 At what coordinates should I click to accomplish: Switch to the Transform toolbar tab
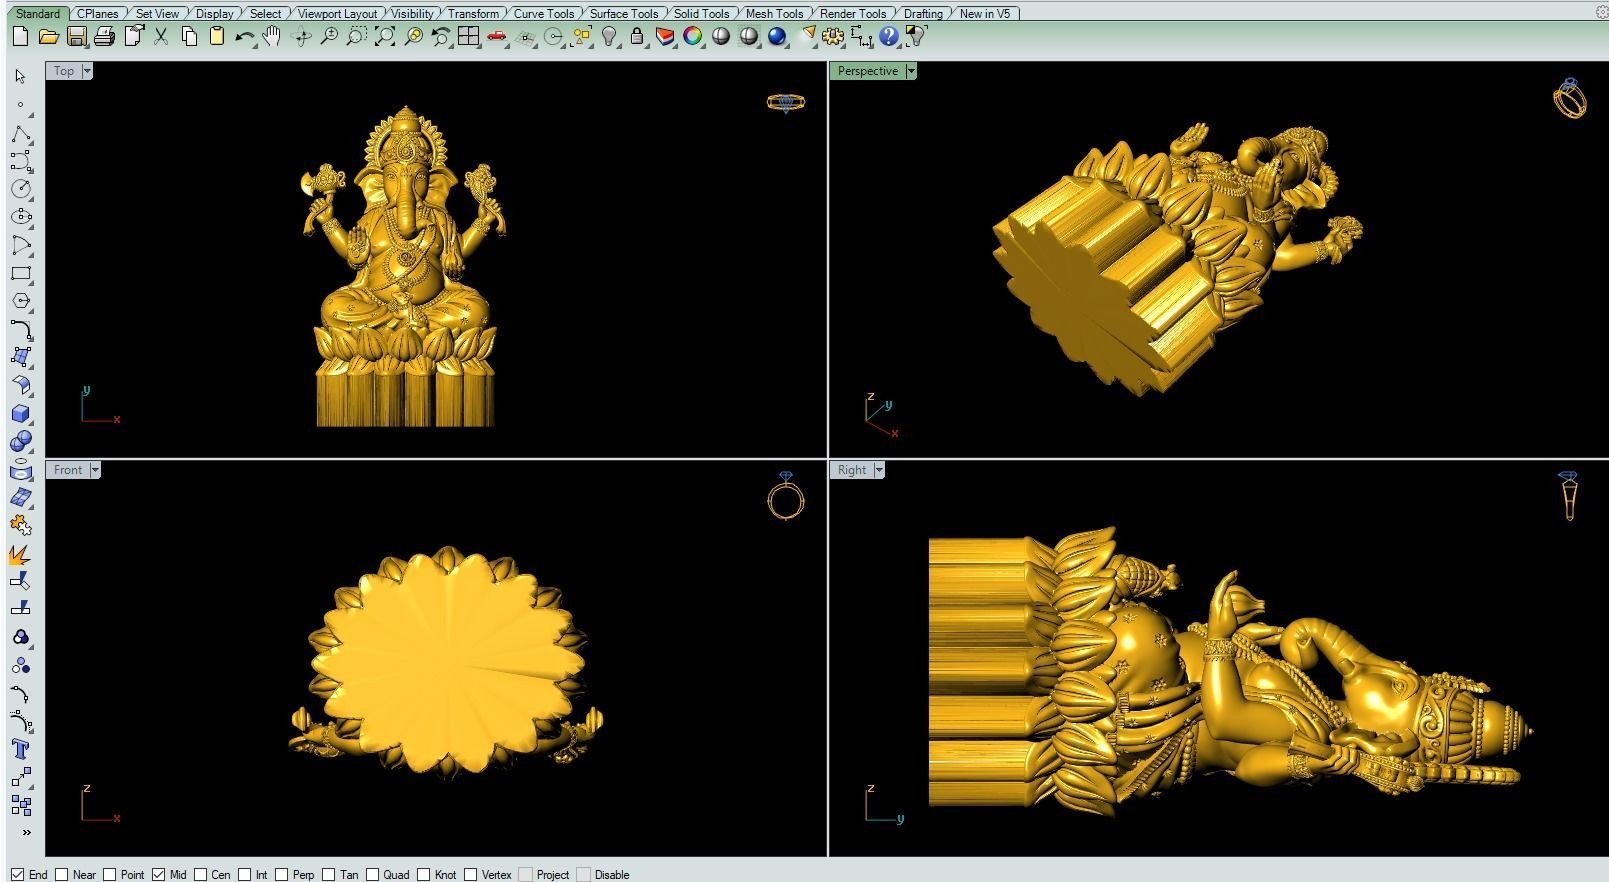point(473,13)
